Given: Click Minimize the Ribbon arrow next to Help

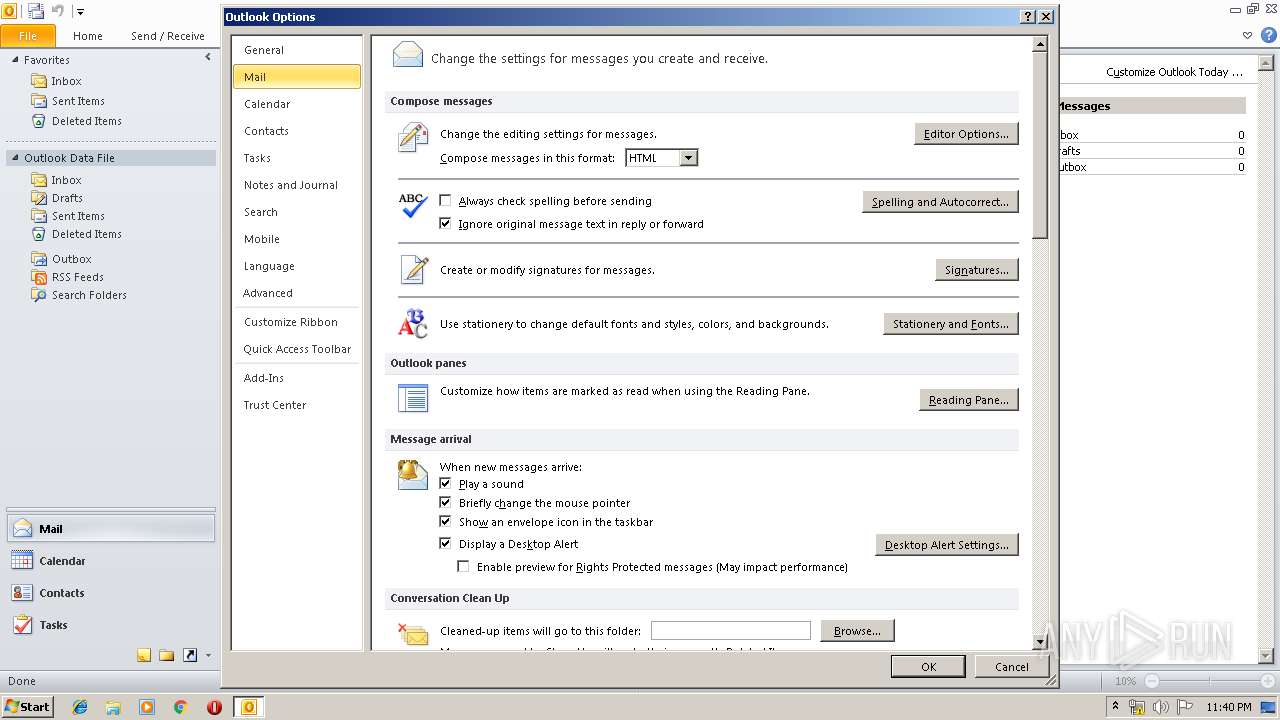Looking at the screenshot, I should click(x=1248, y=35).
